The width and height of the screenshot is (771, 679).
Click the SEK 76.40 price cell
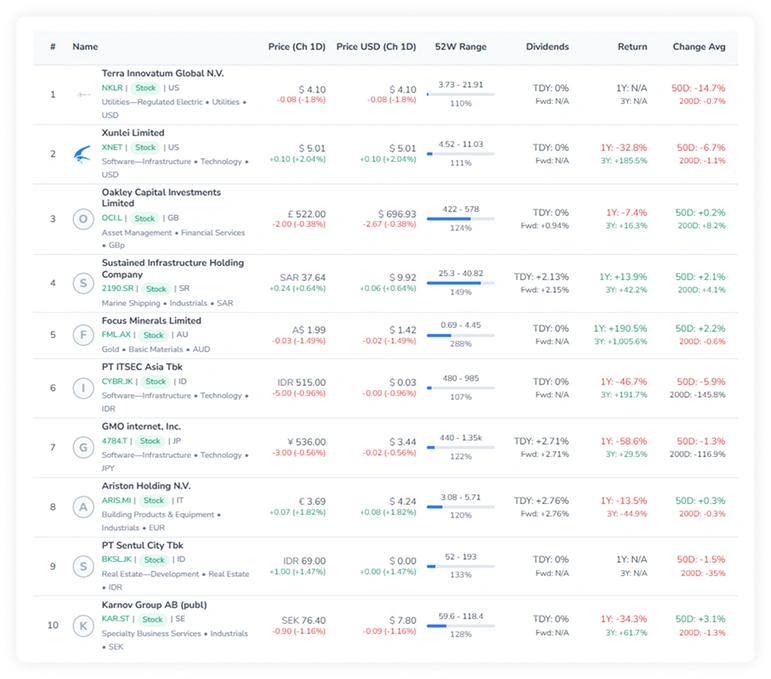coord(303,620)
